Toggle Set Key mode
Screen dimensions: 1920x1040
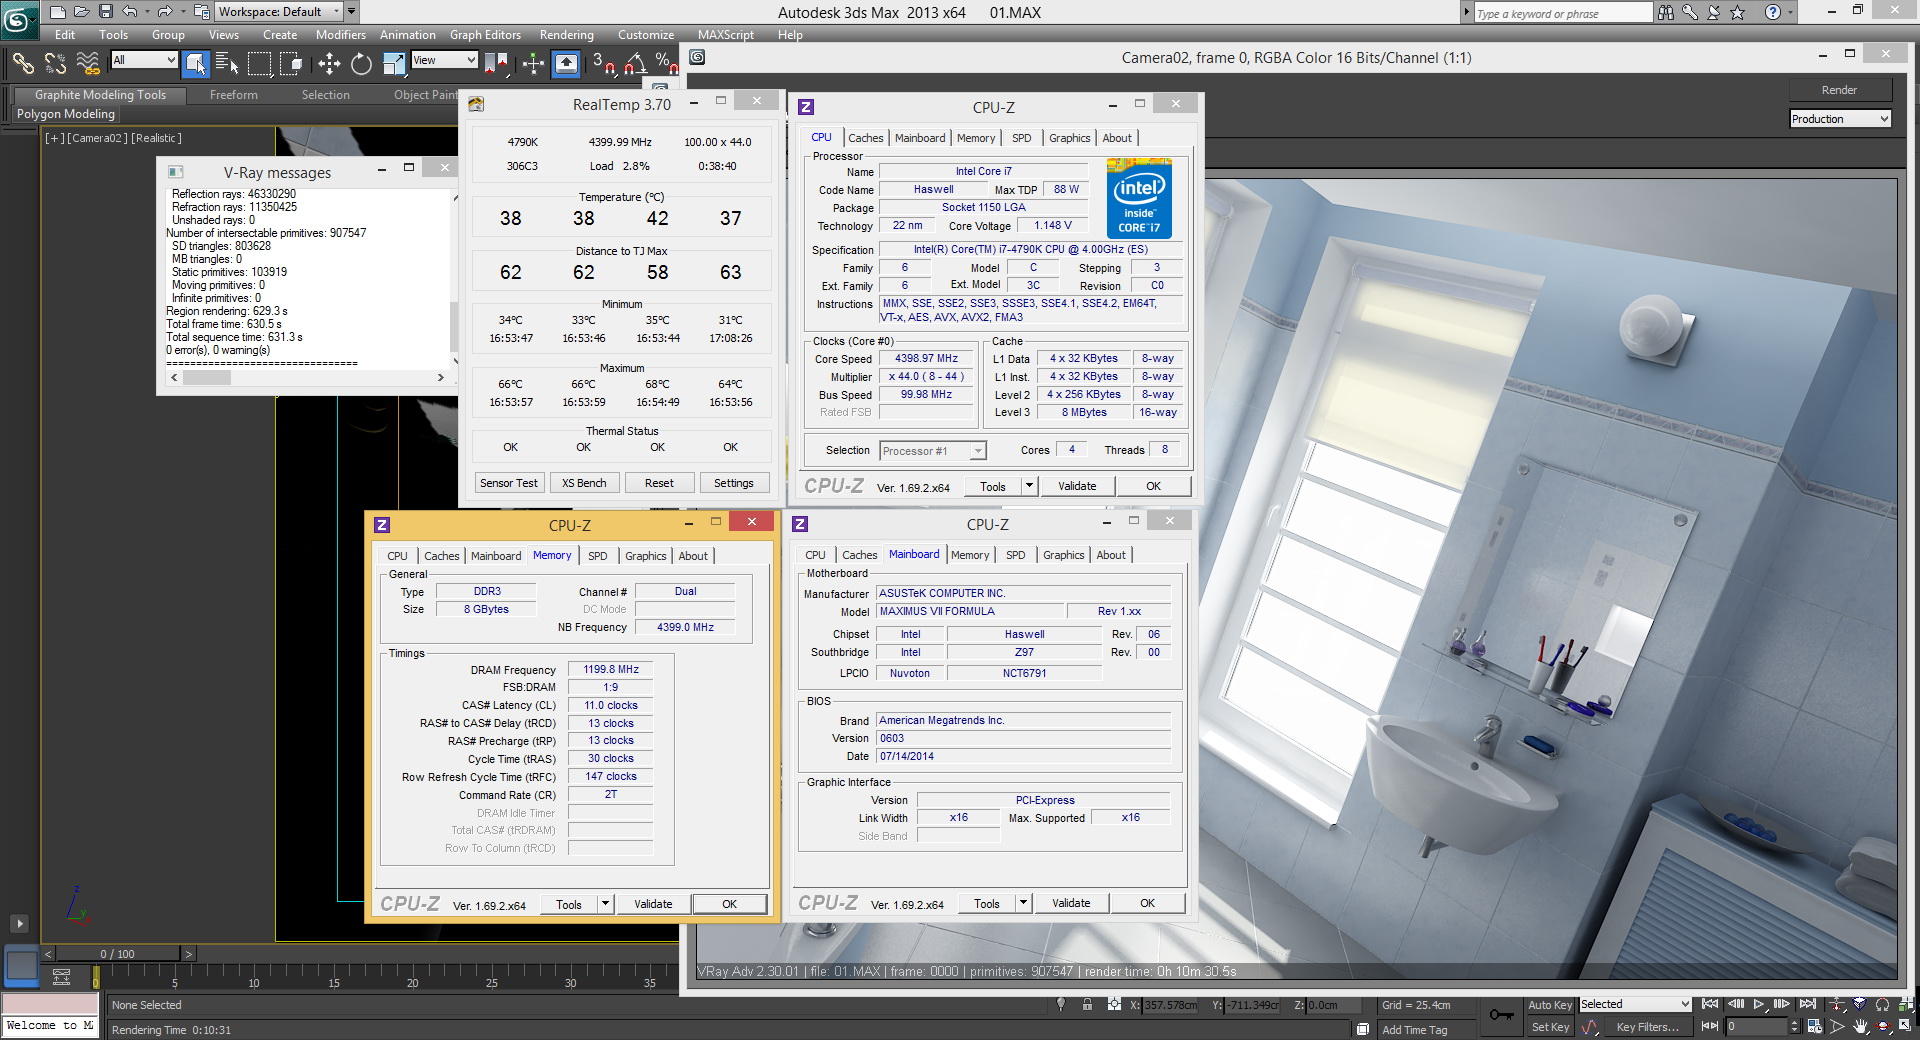[1550, 1027]
